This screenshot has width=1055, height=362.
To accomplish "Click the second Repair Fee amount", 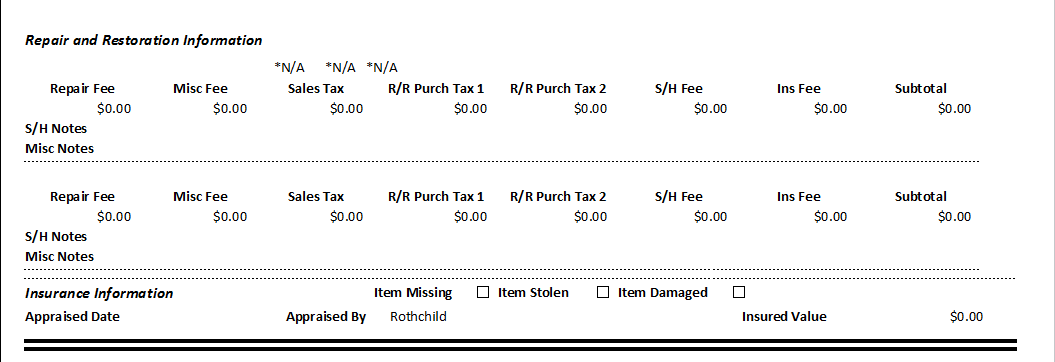I will click(x=114, y=217).
